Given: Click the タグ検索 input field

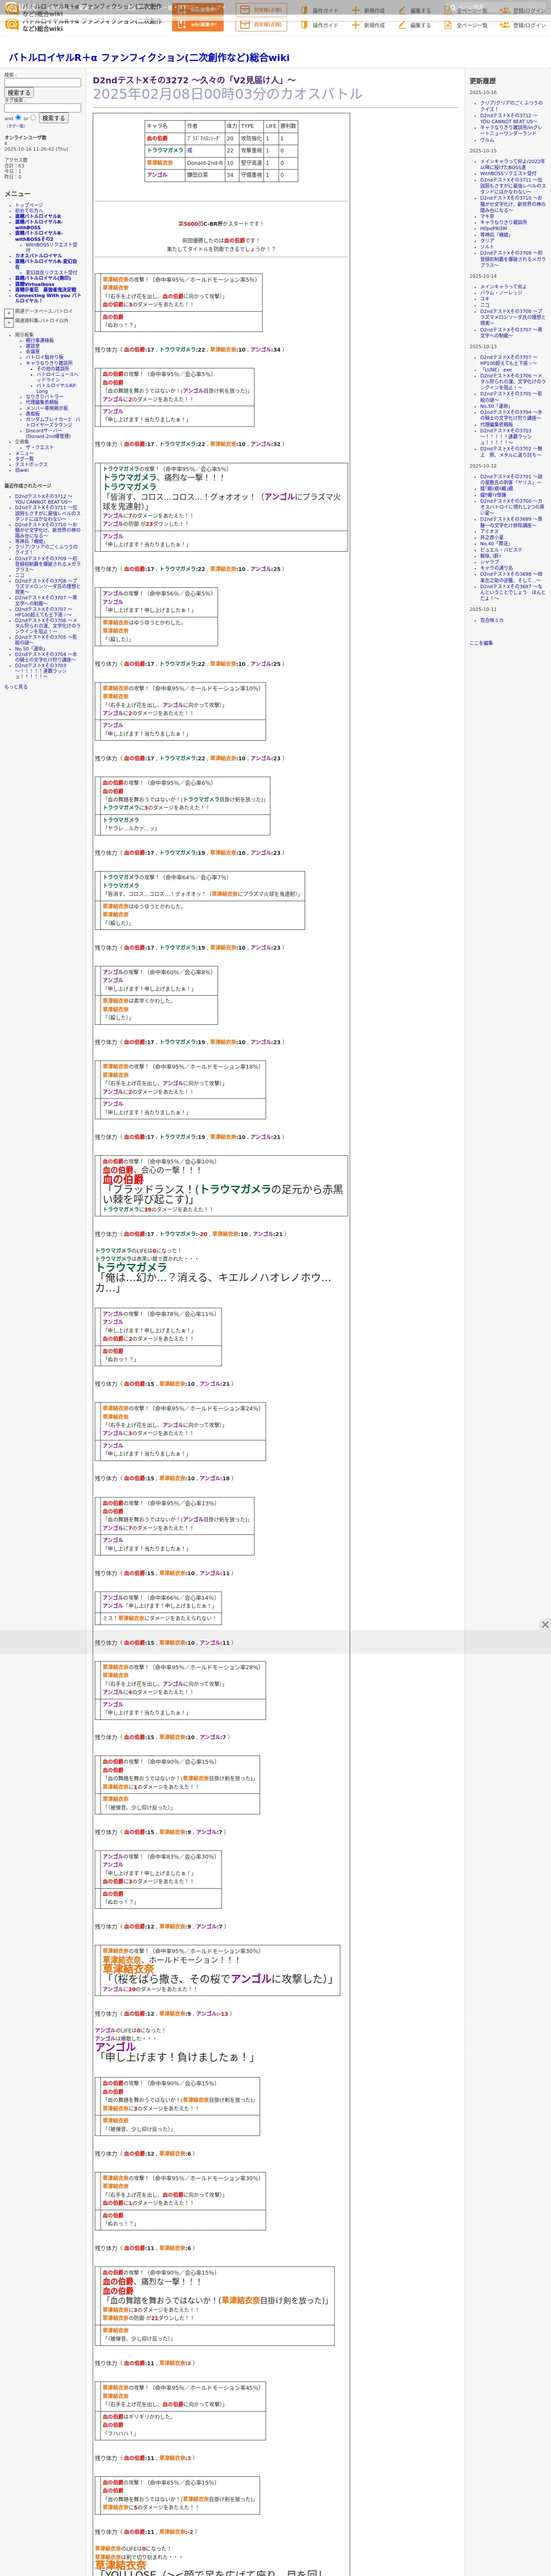Looking at the screenshot, I should pos(42,108).
